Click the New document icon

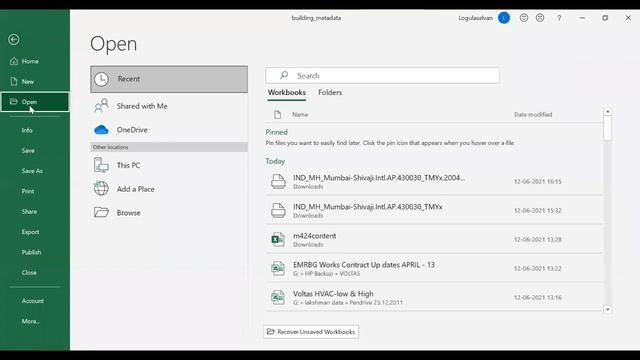pyautogui.click(x=14, y=82)
